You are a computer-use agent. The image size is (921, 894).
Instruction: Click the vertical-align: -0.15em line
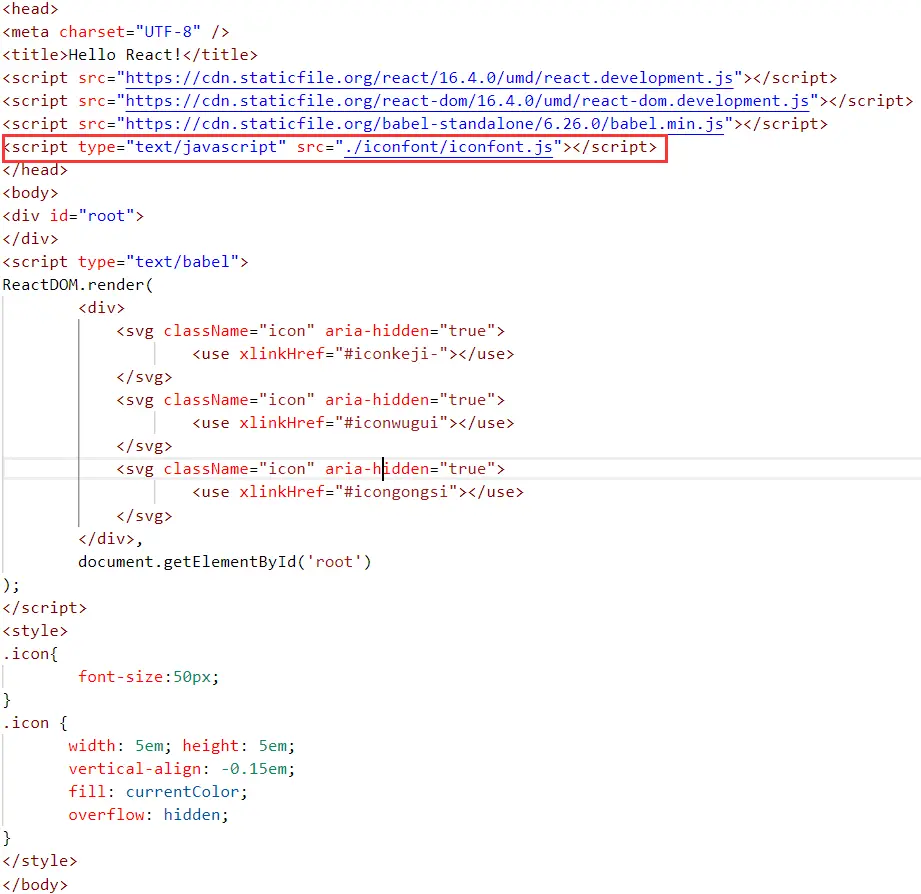point(181,769)
